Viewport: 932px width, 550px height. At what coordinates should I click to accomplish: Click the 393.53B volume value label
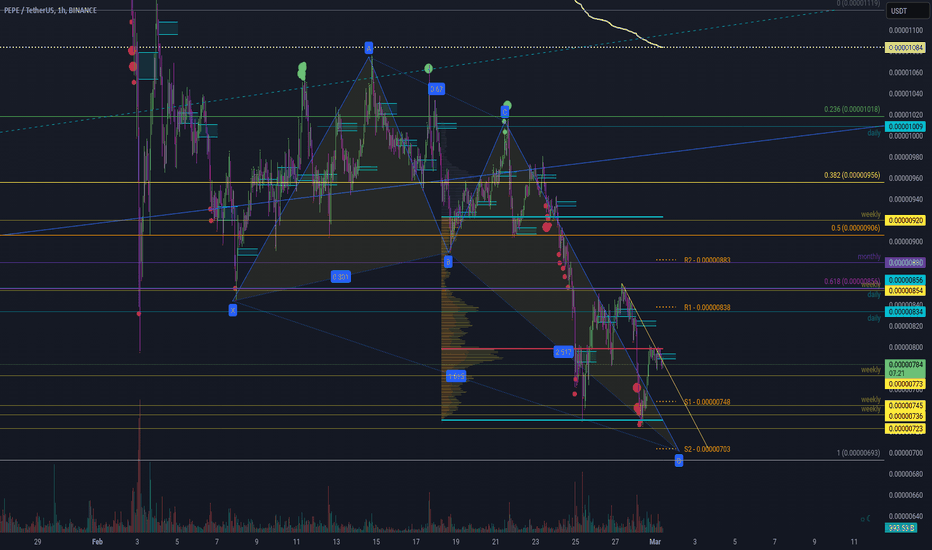(900, 528)
